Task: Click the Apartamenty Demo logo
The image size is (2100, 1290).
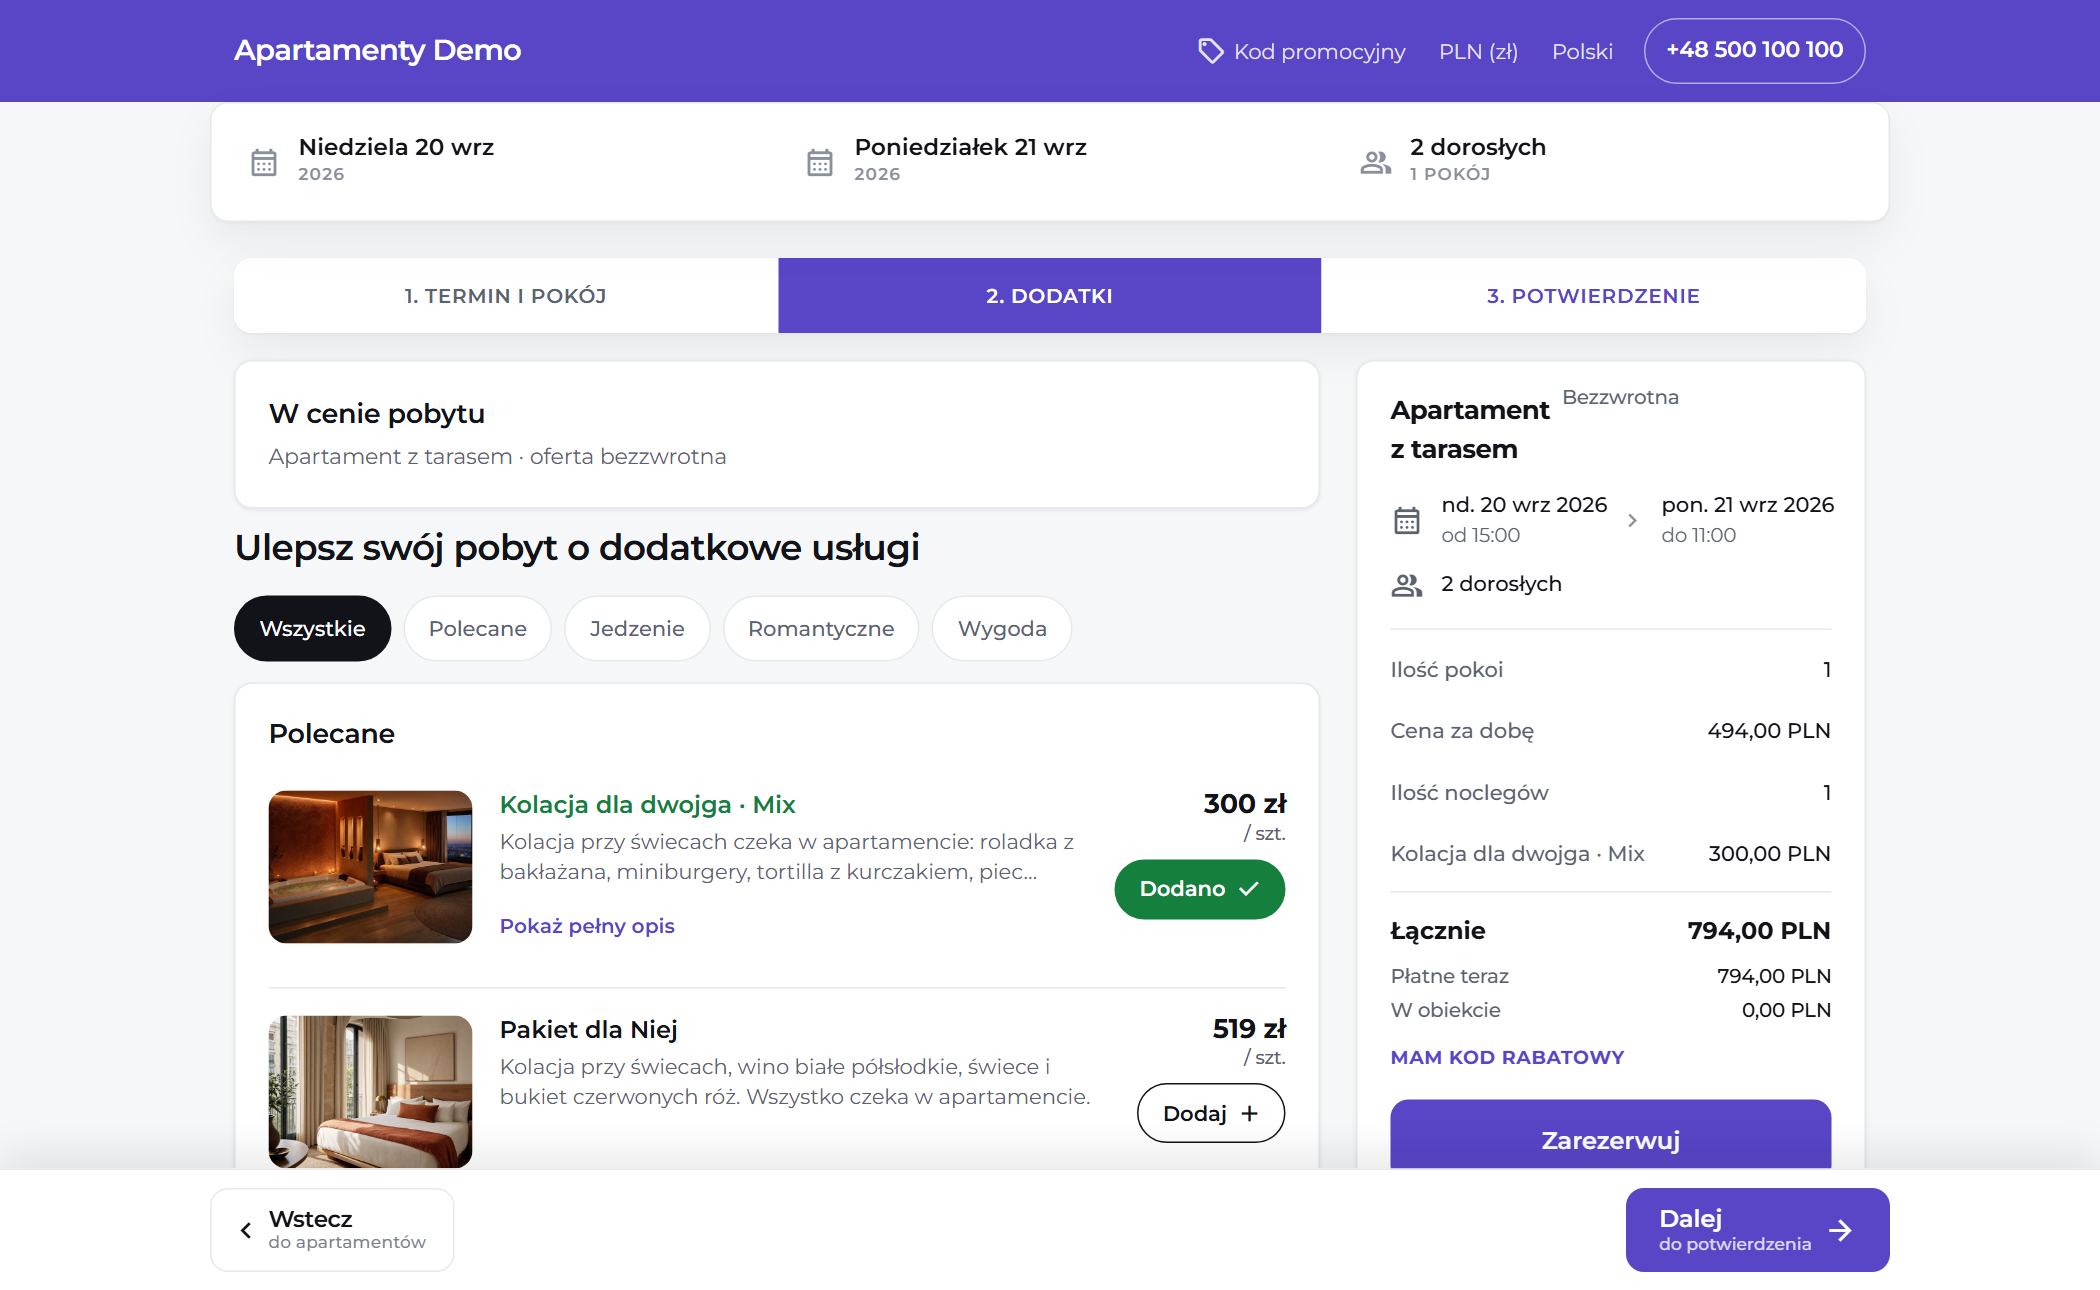Action: (377, 50)
